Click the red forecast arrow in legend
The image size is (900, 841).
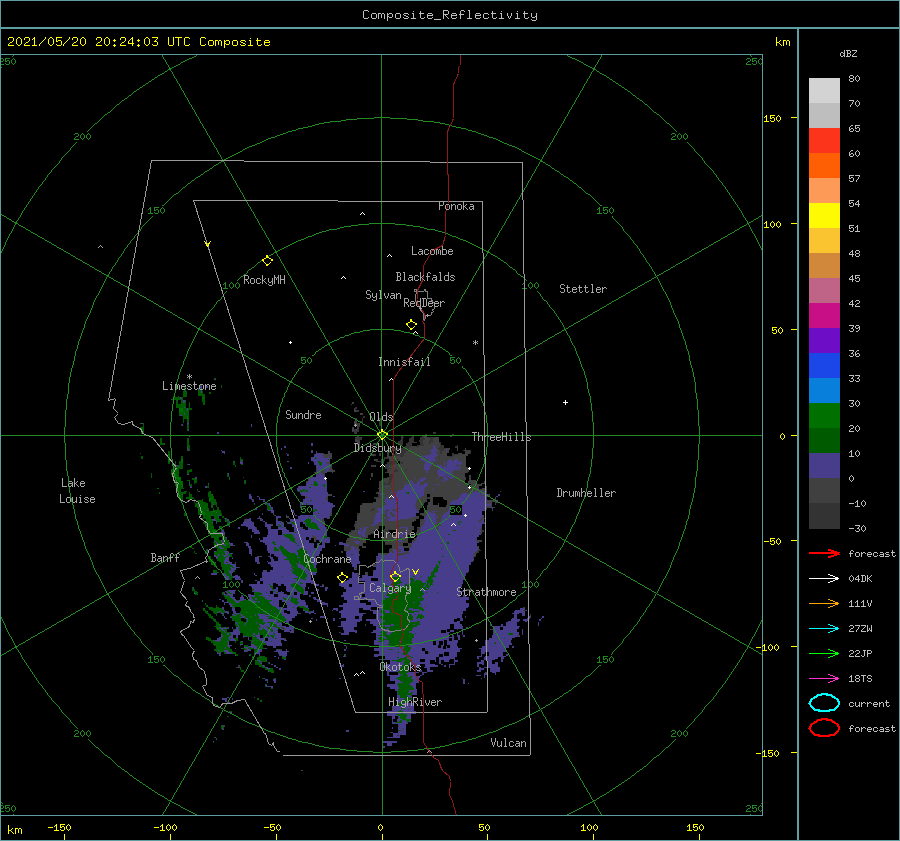[x=824, y=553]
